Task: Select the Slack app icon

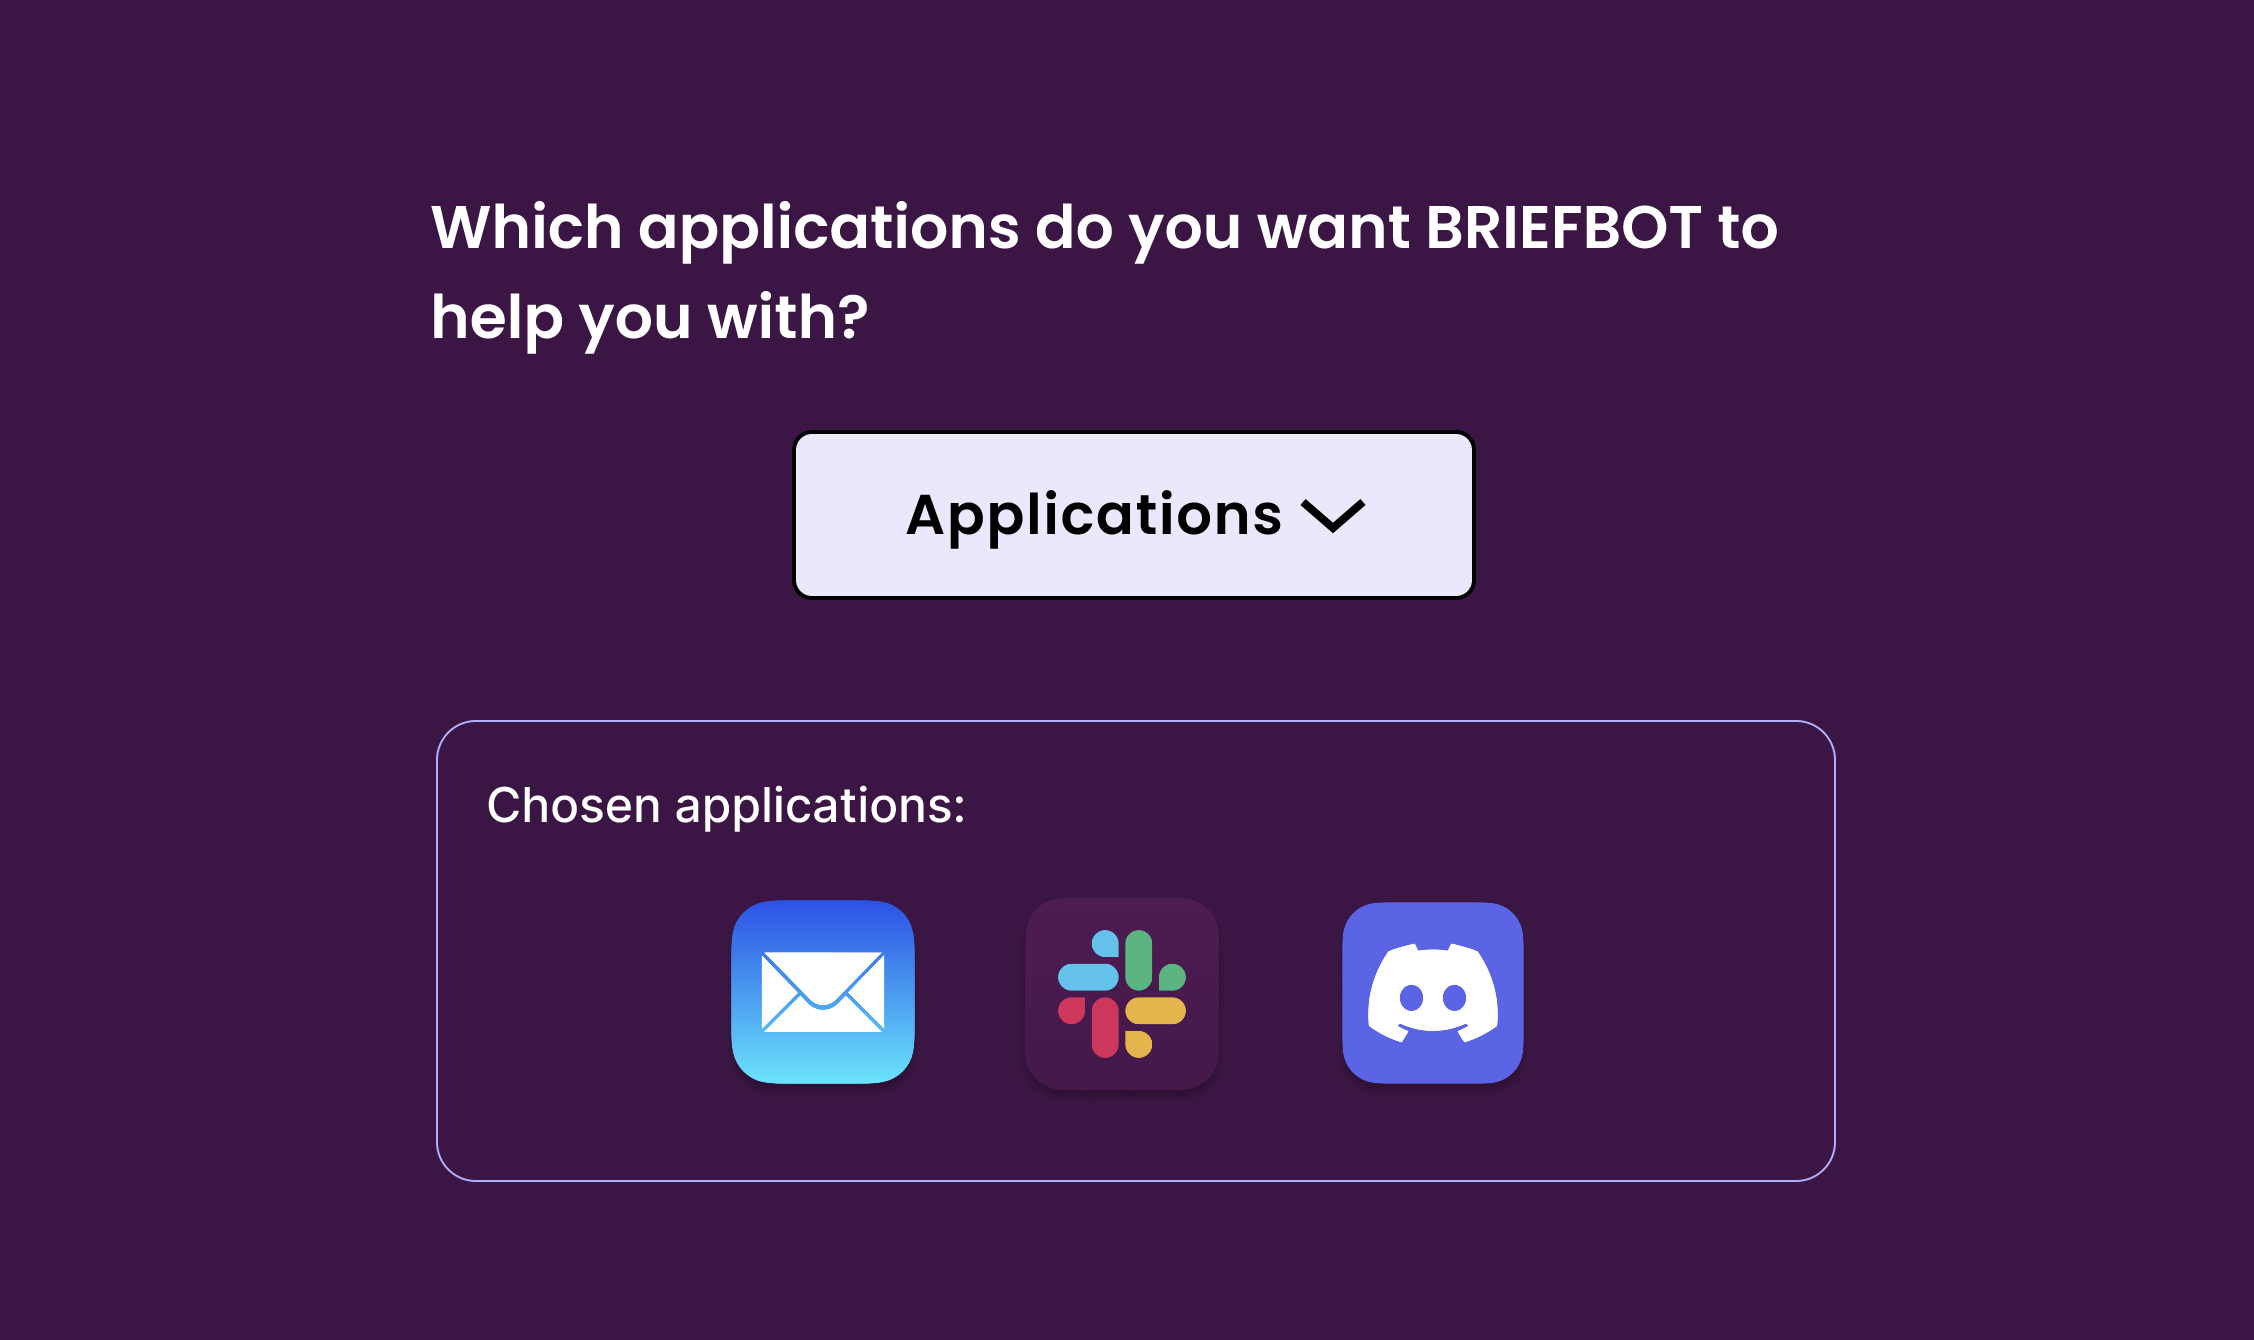Action: [x=1122, y=993]
